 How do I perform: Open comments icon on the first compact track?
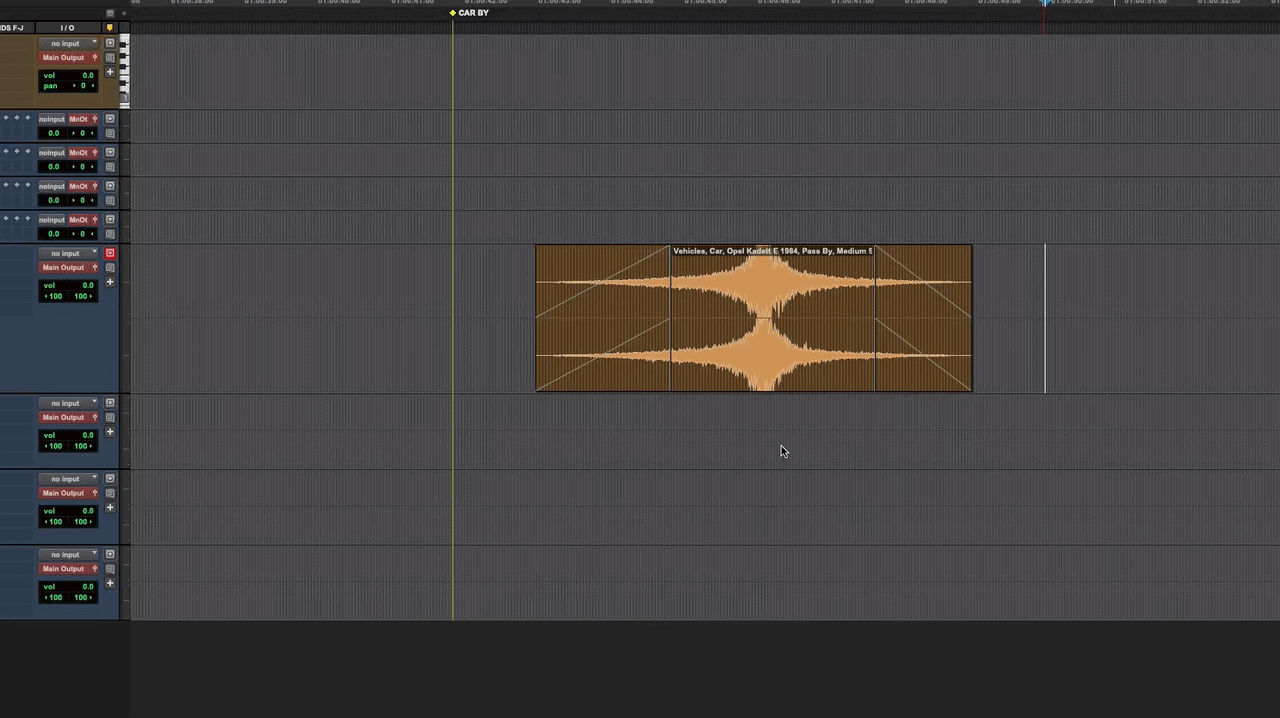pos(110,133)
